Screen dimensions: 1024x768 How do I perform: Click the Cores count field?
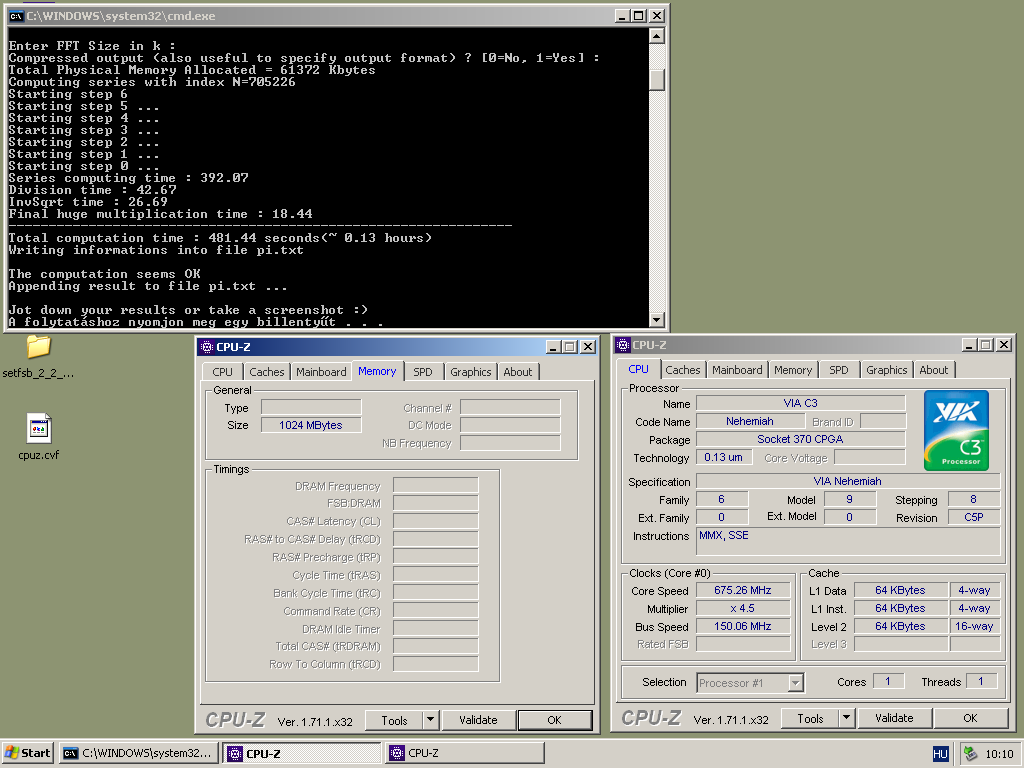888,682
